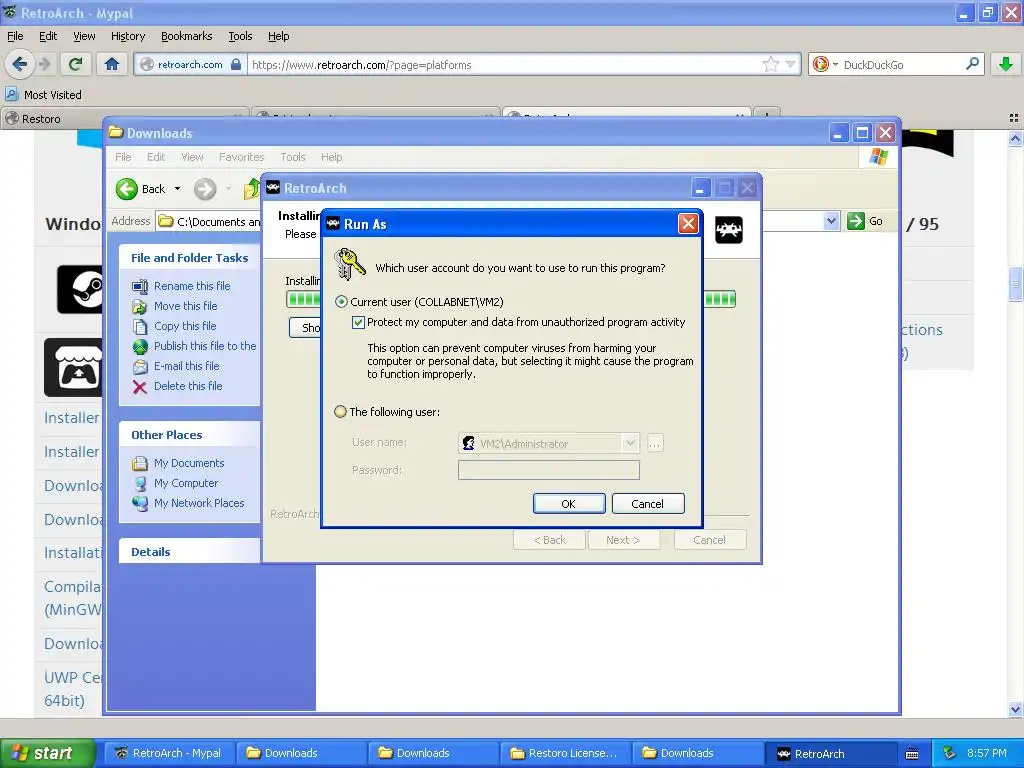Reload the page with the refresh icon
The image size is (1024, 768).
coord(76,64)
